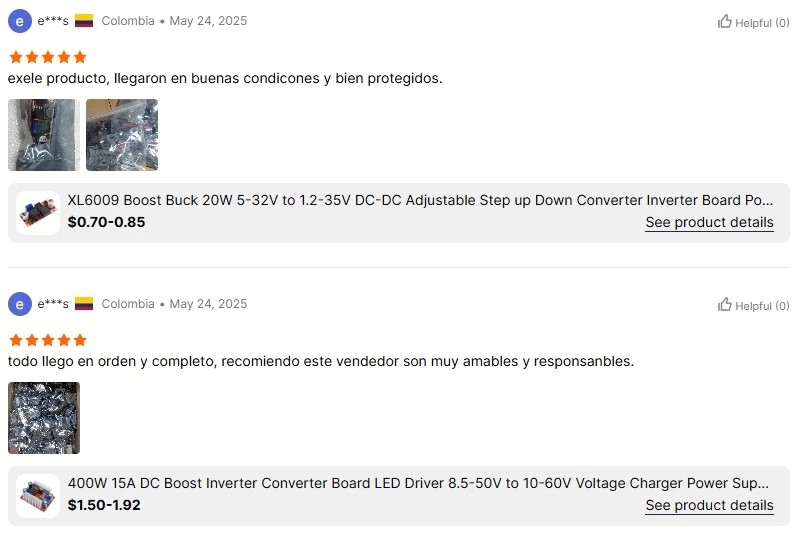
Task: Open first photo in first review
Action: [x=43, y=135]
